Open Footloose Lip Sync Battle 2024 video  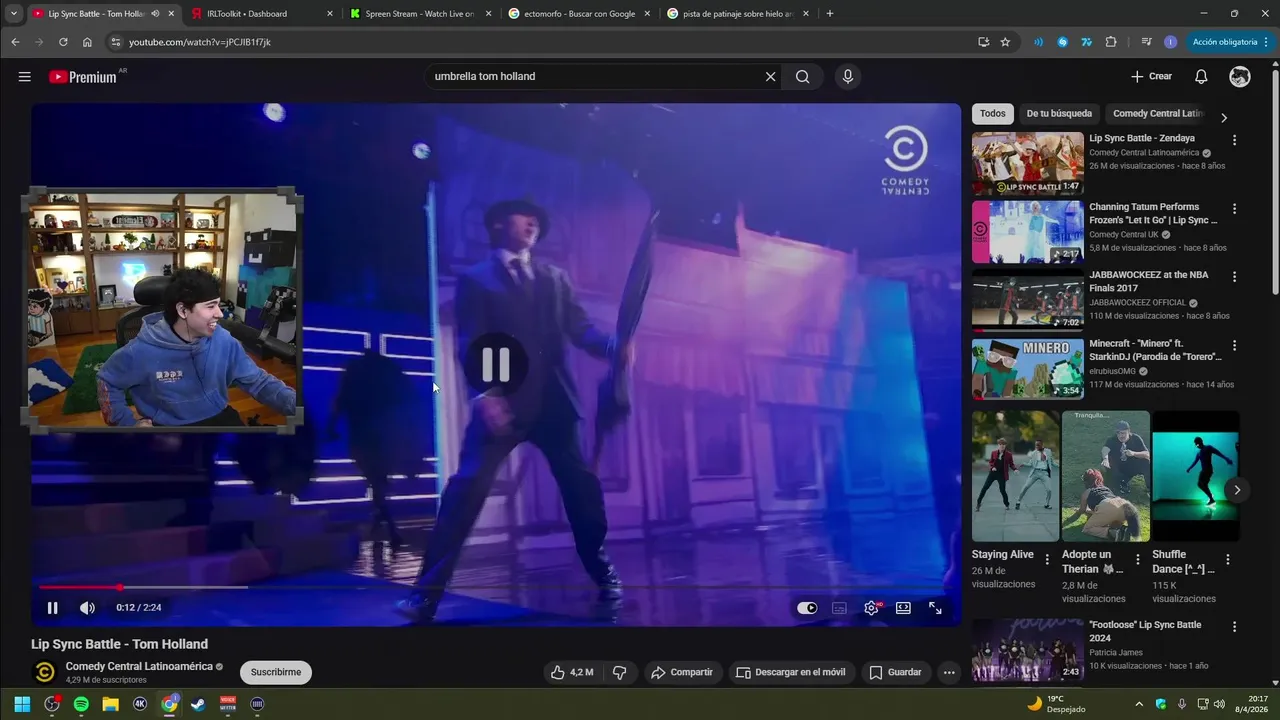pos(1027,650)
